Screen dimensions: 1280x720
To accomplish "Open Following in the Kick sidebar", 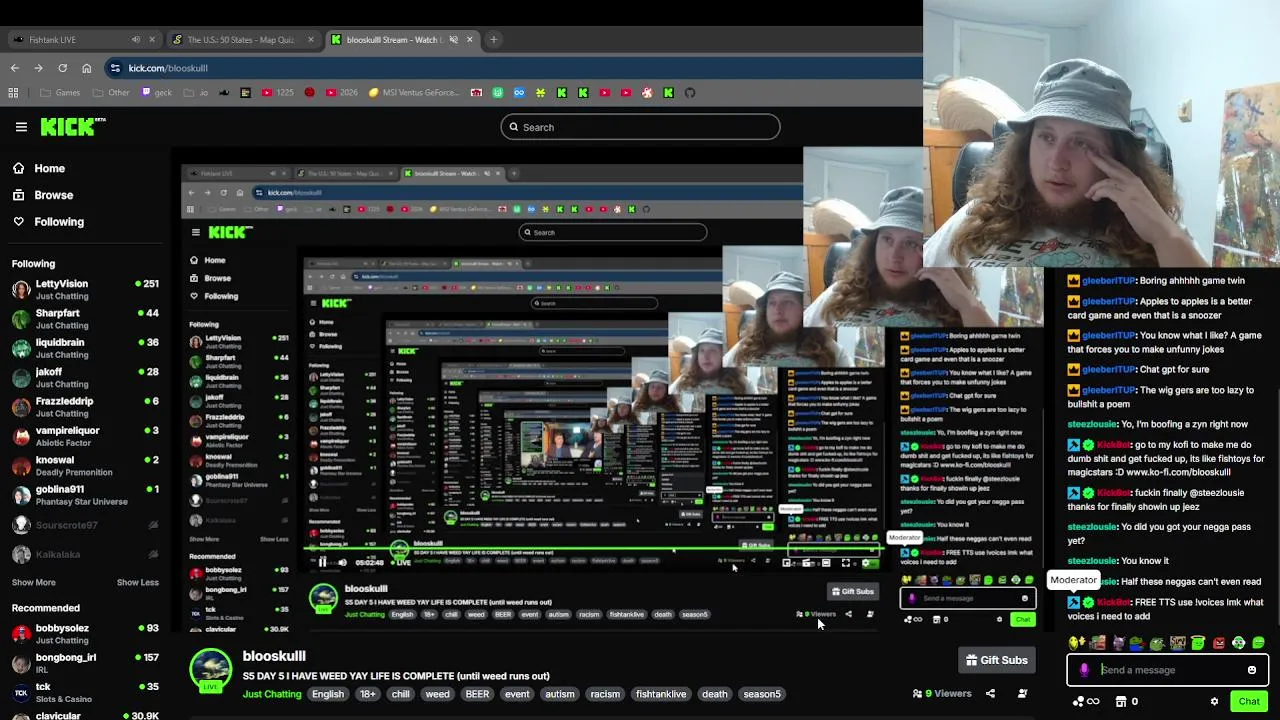I will coord(48,222).
